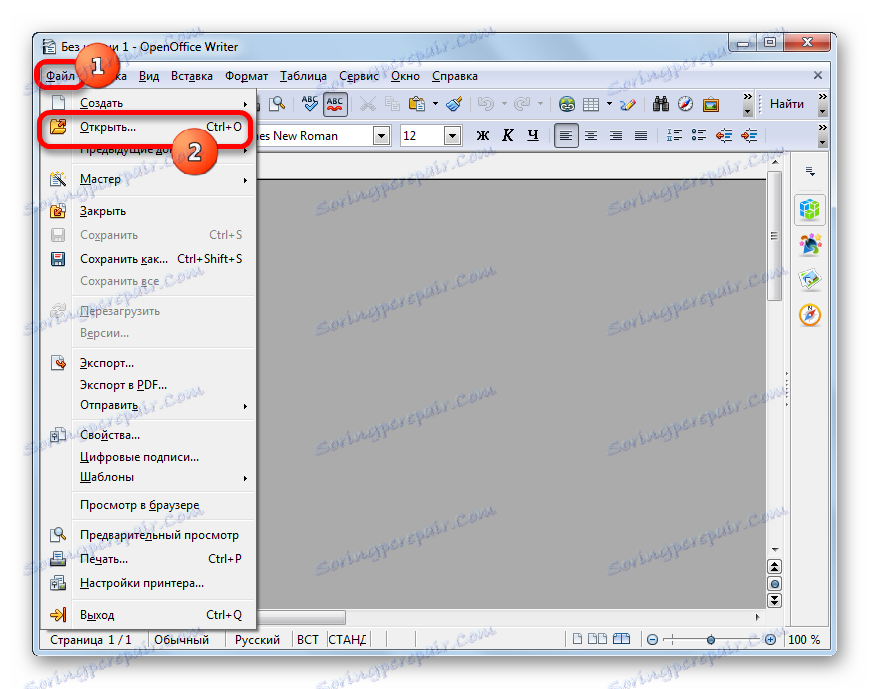Open the Вставка menu
This screenshot has height=689, width=870.
click(191, 77)
